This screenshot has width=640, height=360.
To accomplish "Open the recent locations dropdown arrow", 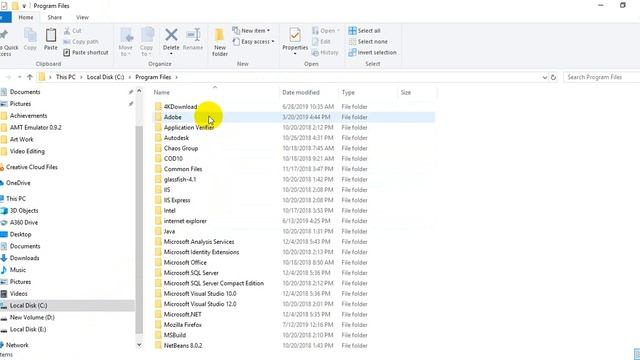I will coord(19,77).
